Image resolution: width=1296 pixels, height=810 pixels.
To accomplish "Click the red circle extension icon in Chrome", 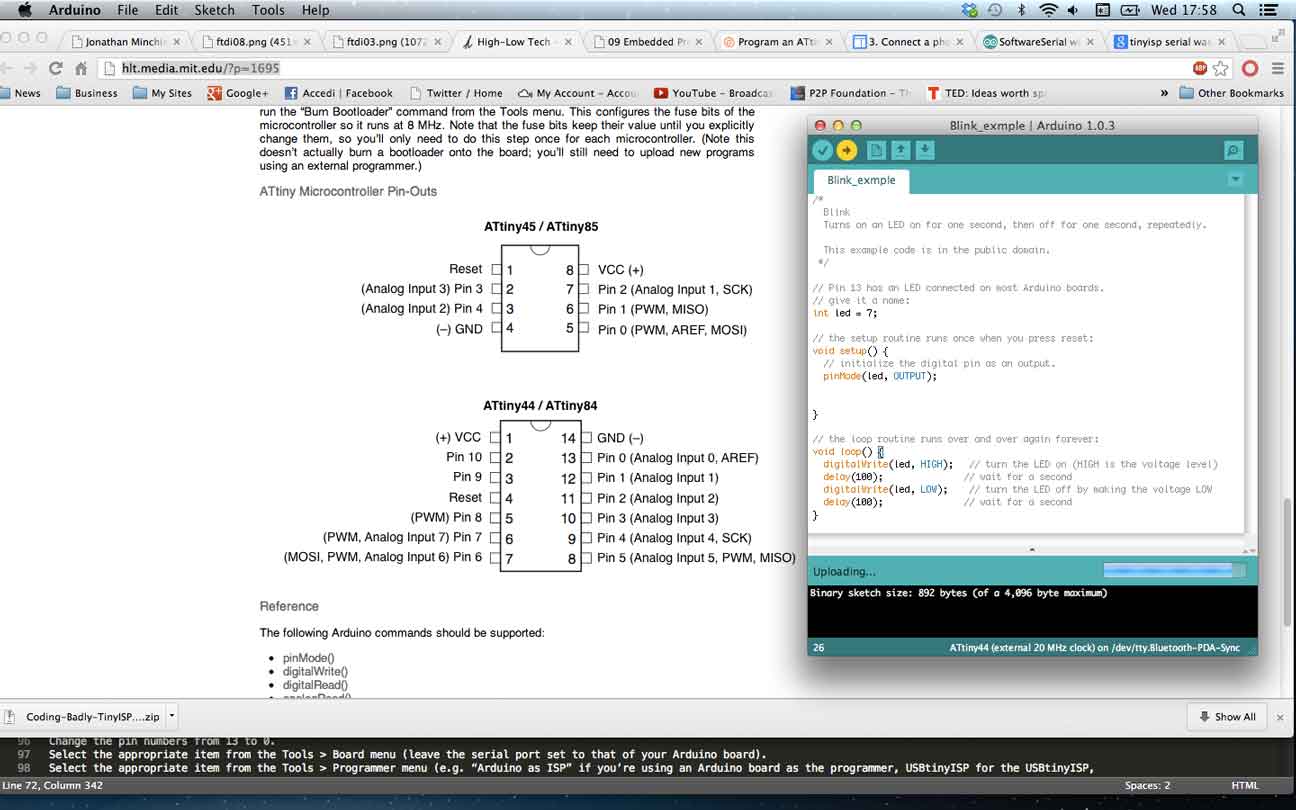I will (x=1250, y=68).
